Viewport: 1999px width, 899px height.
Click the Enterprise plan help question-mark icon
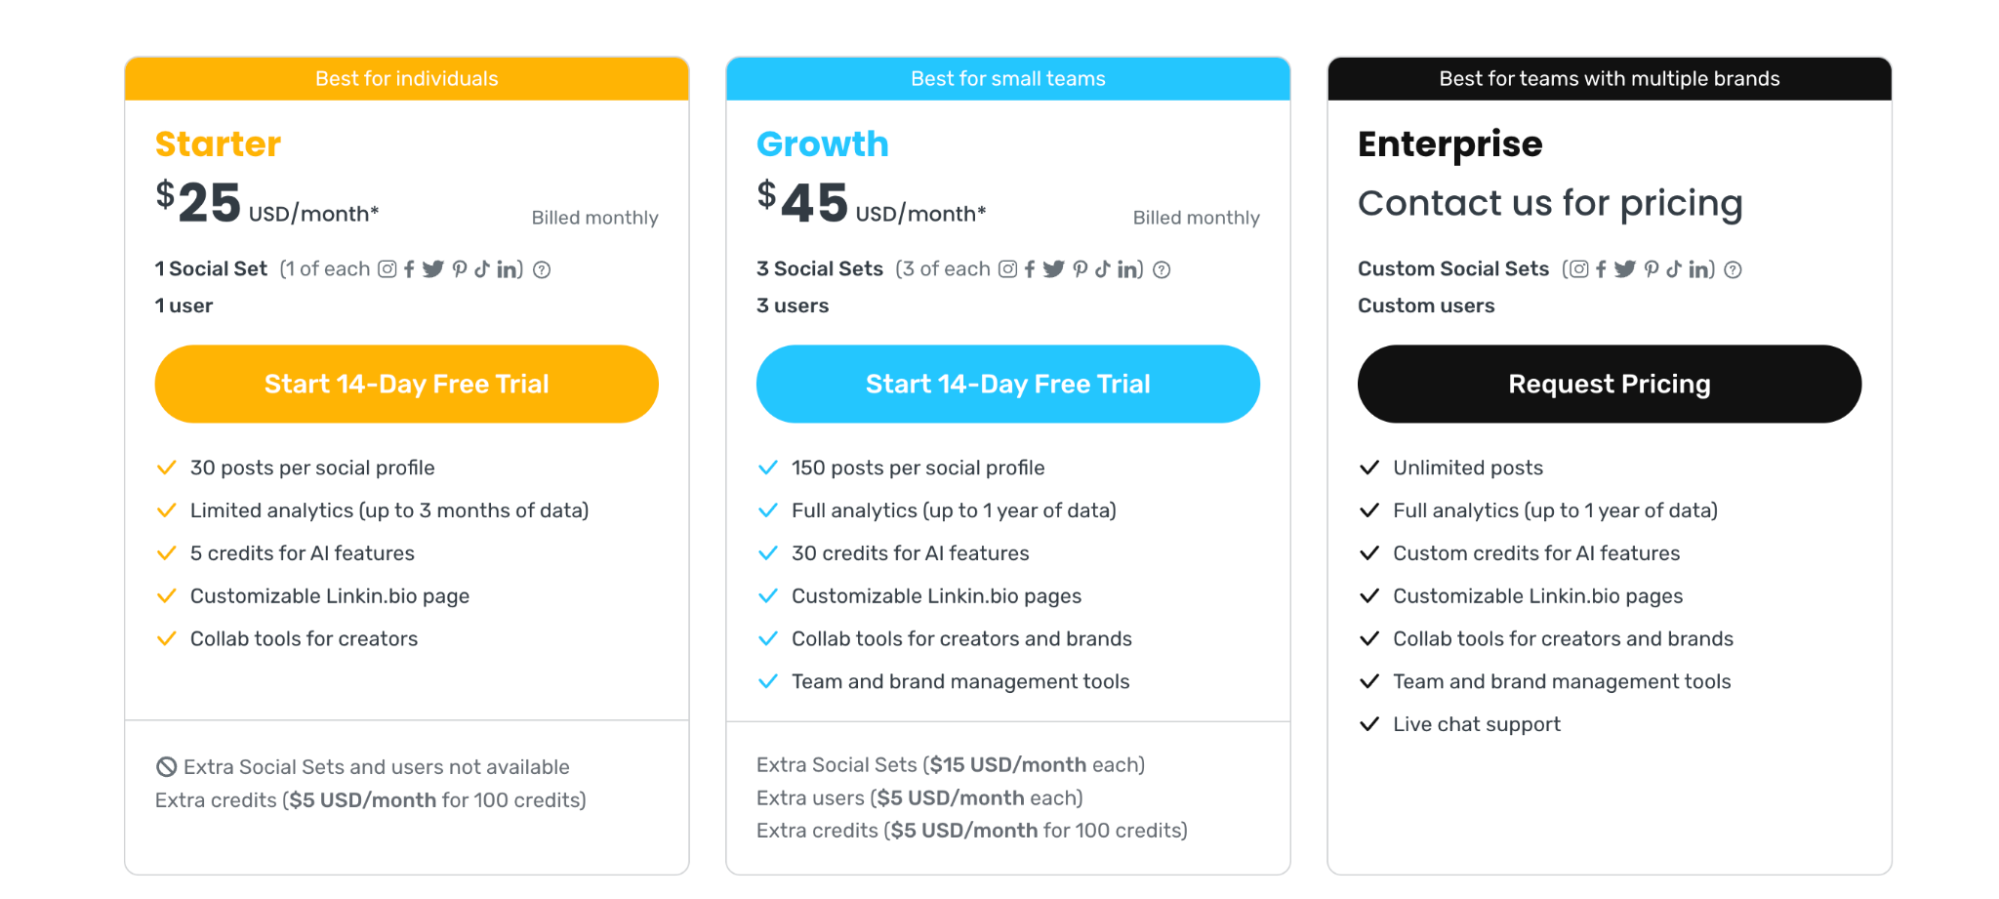click(1733, 269)
